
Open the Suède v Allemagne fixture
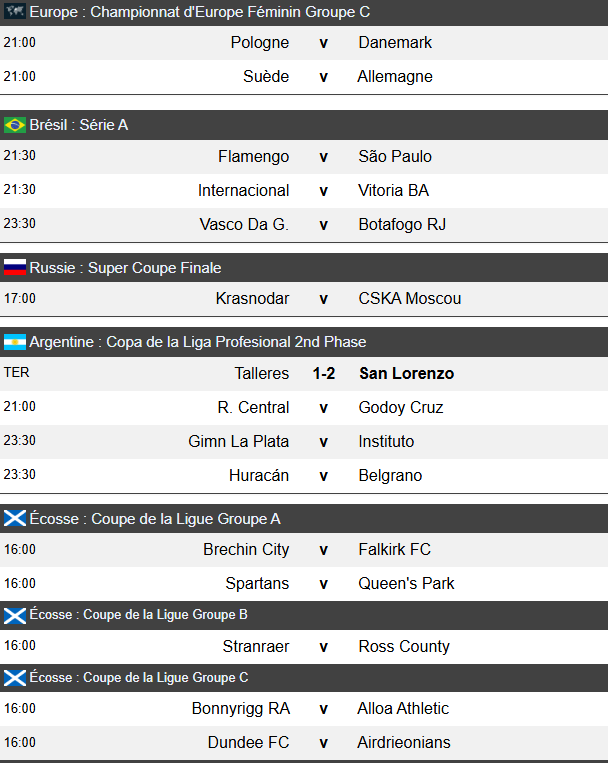(x=323, y=77)
